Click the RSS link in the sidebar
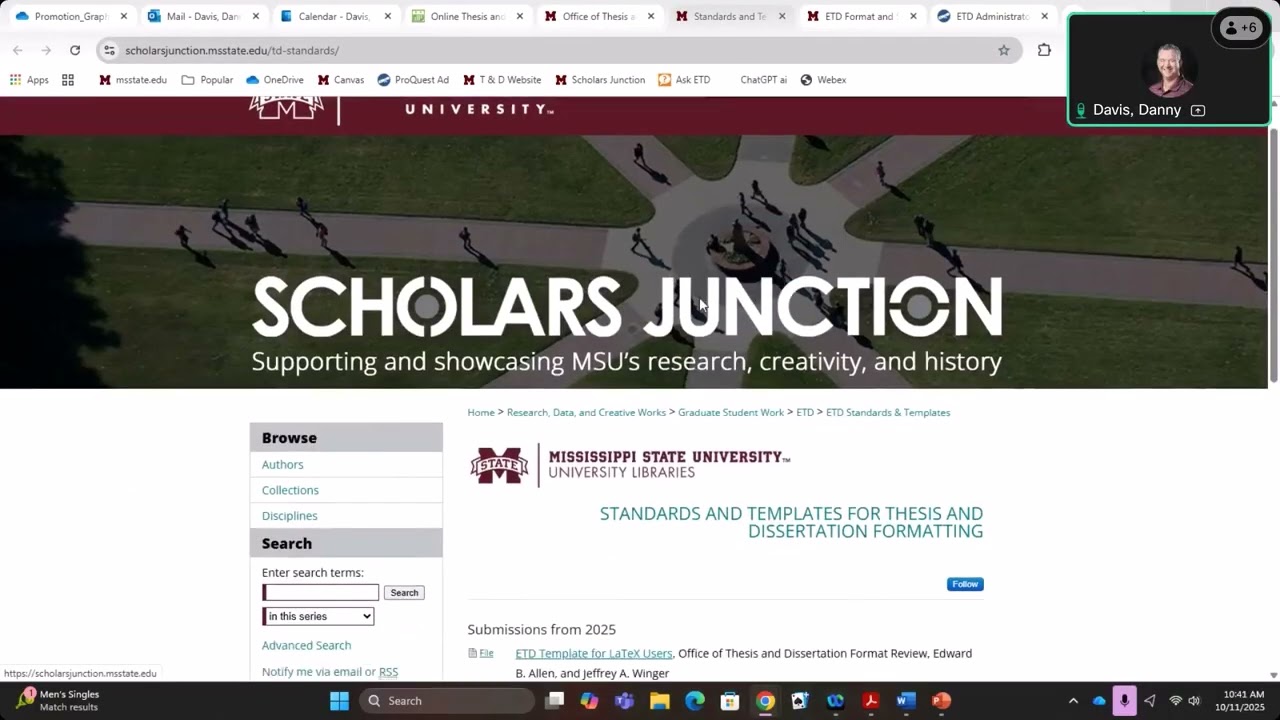 tap(388, 672)
